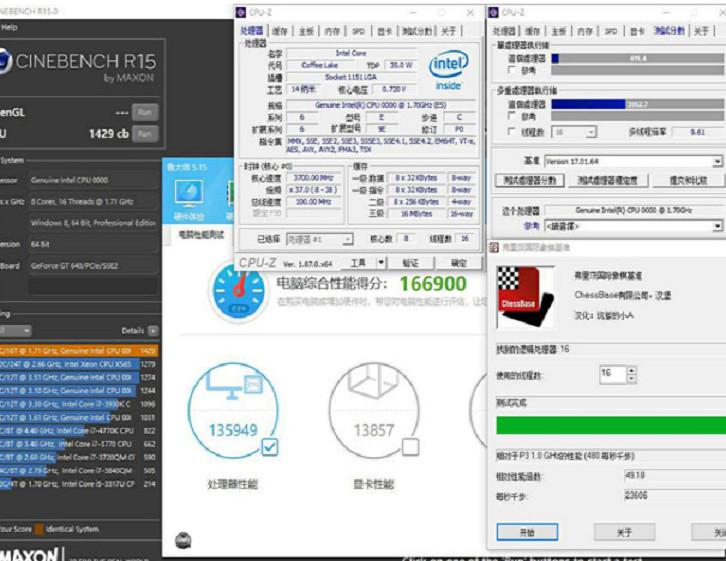Viewport: 726px width, 561px height.
Task: Toggle the 线程数 checkbox
Action: (512, 132)
